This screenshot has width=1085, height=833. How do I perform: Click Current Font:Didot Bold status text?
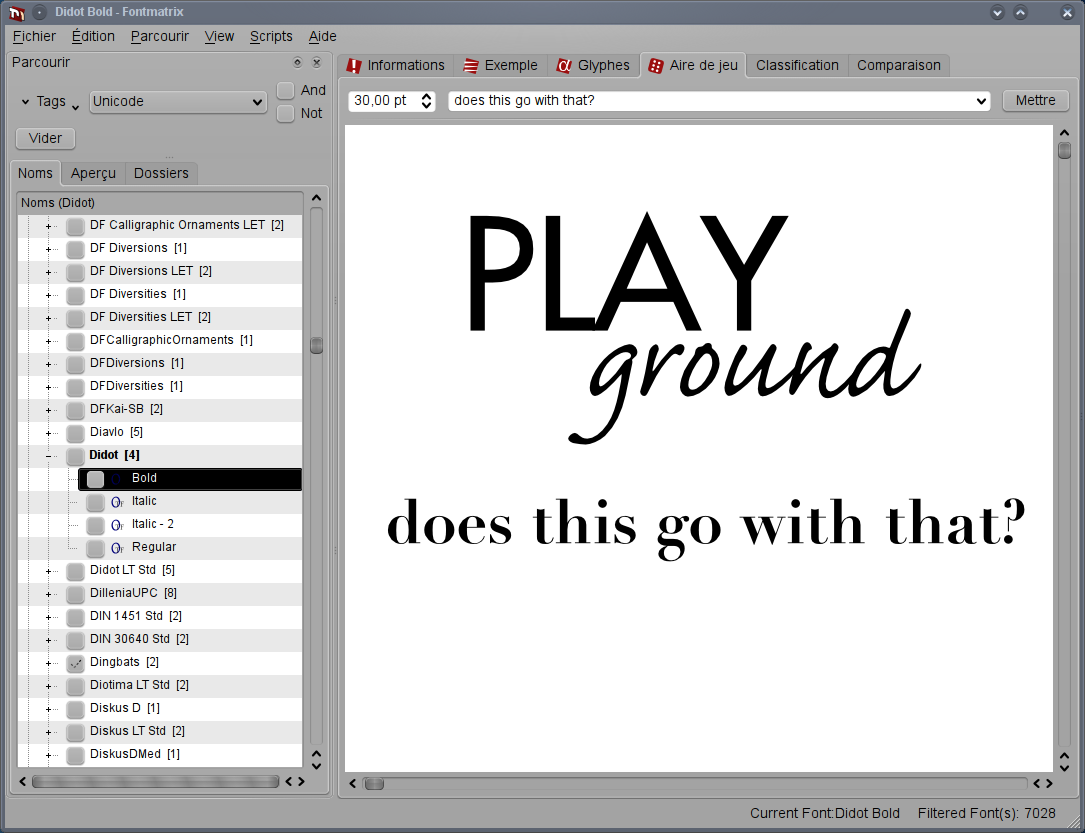(x=824, y=814)
